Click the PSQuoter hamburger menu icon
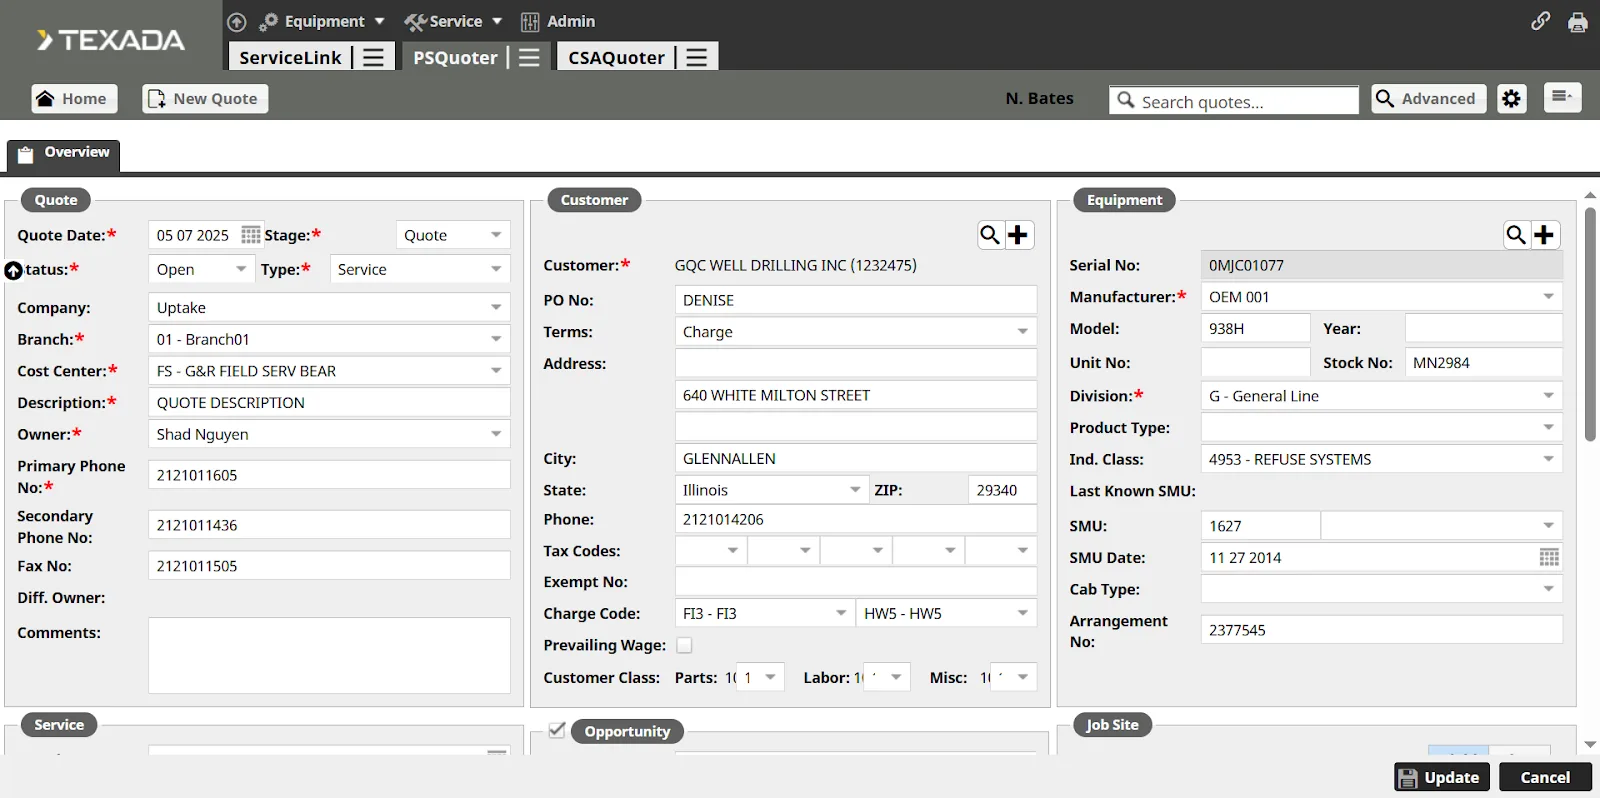 (530, 57)
